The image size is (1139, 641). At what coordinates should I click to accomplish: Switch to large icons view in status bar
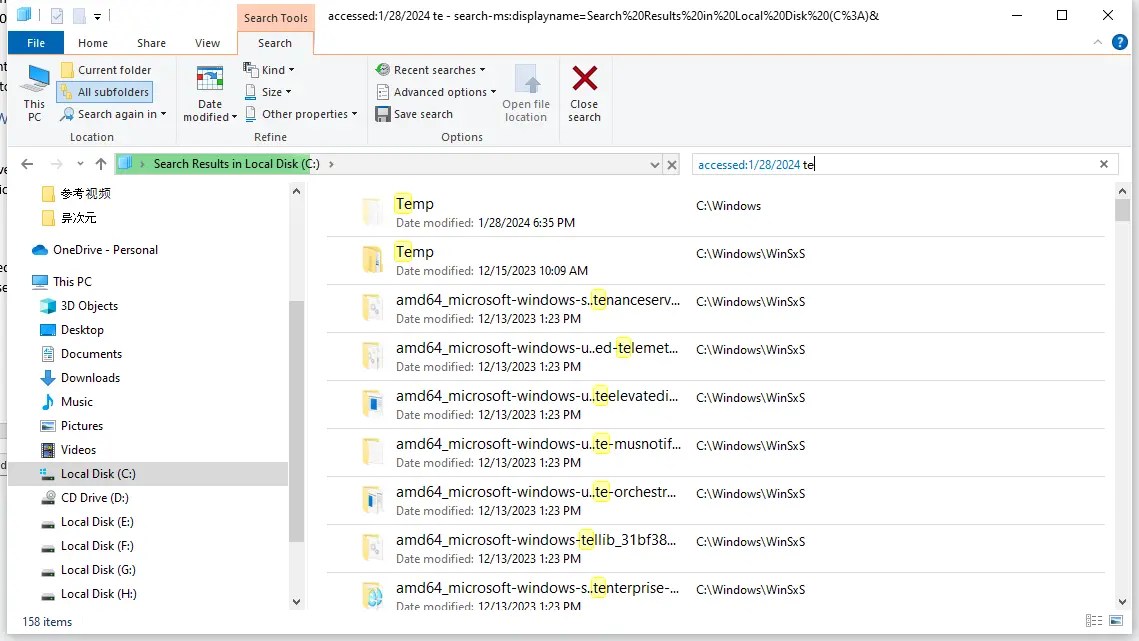coord(1115,621)
